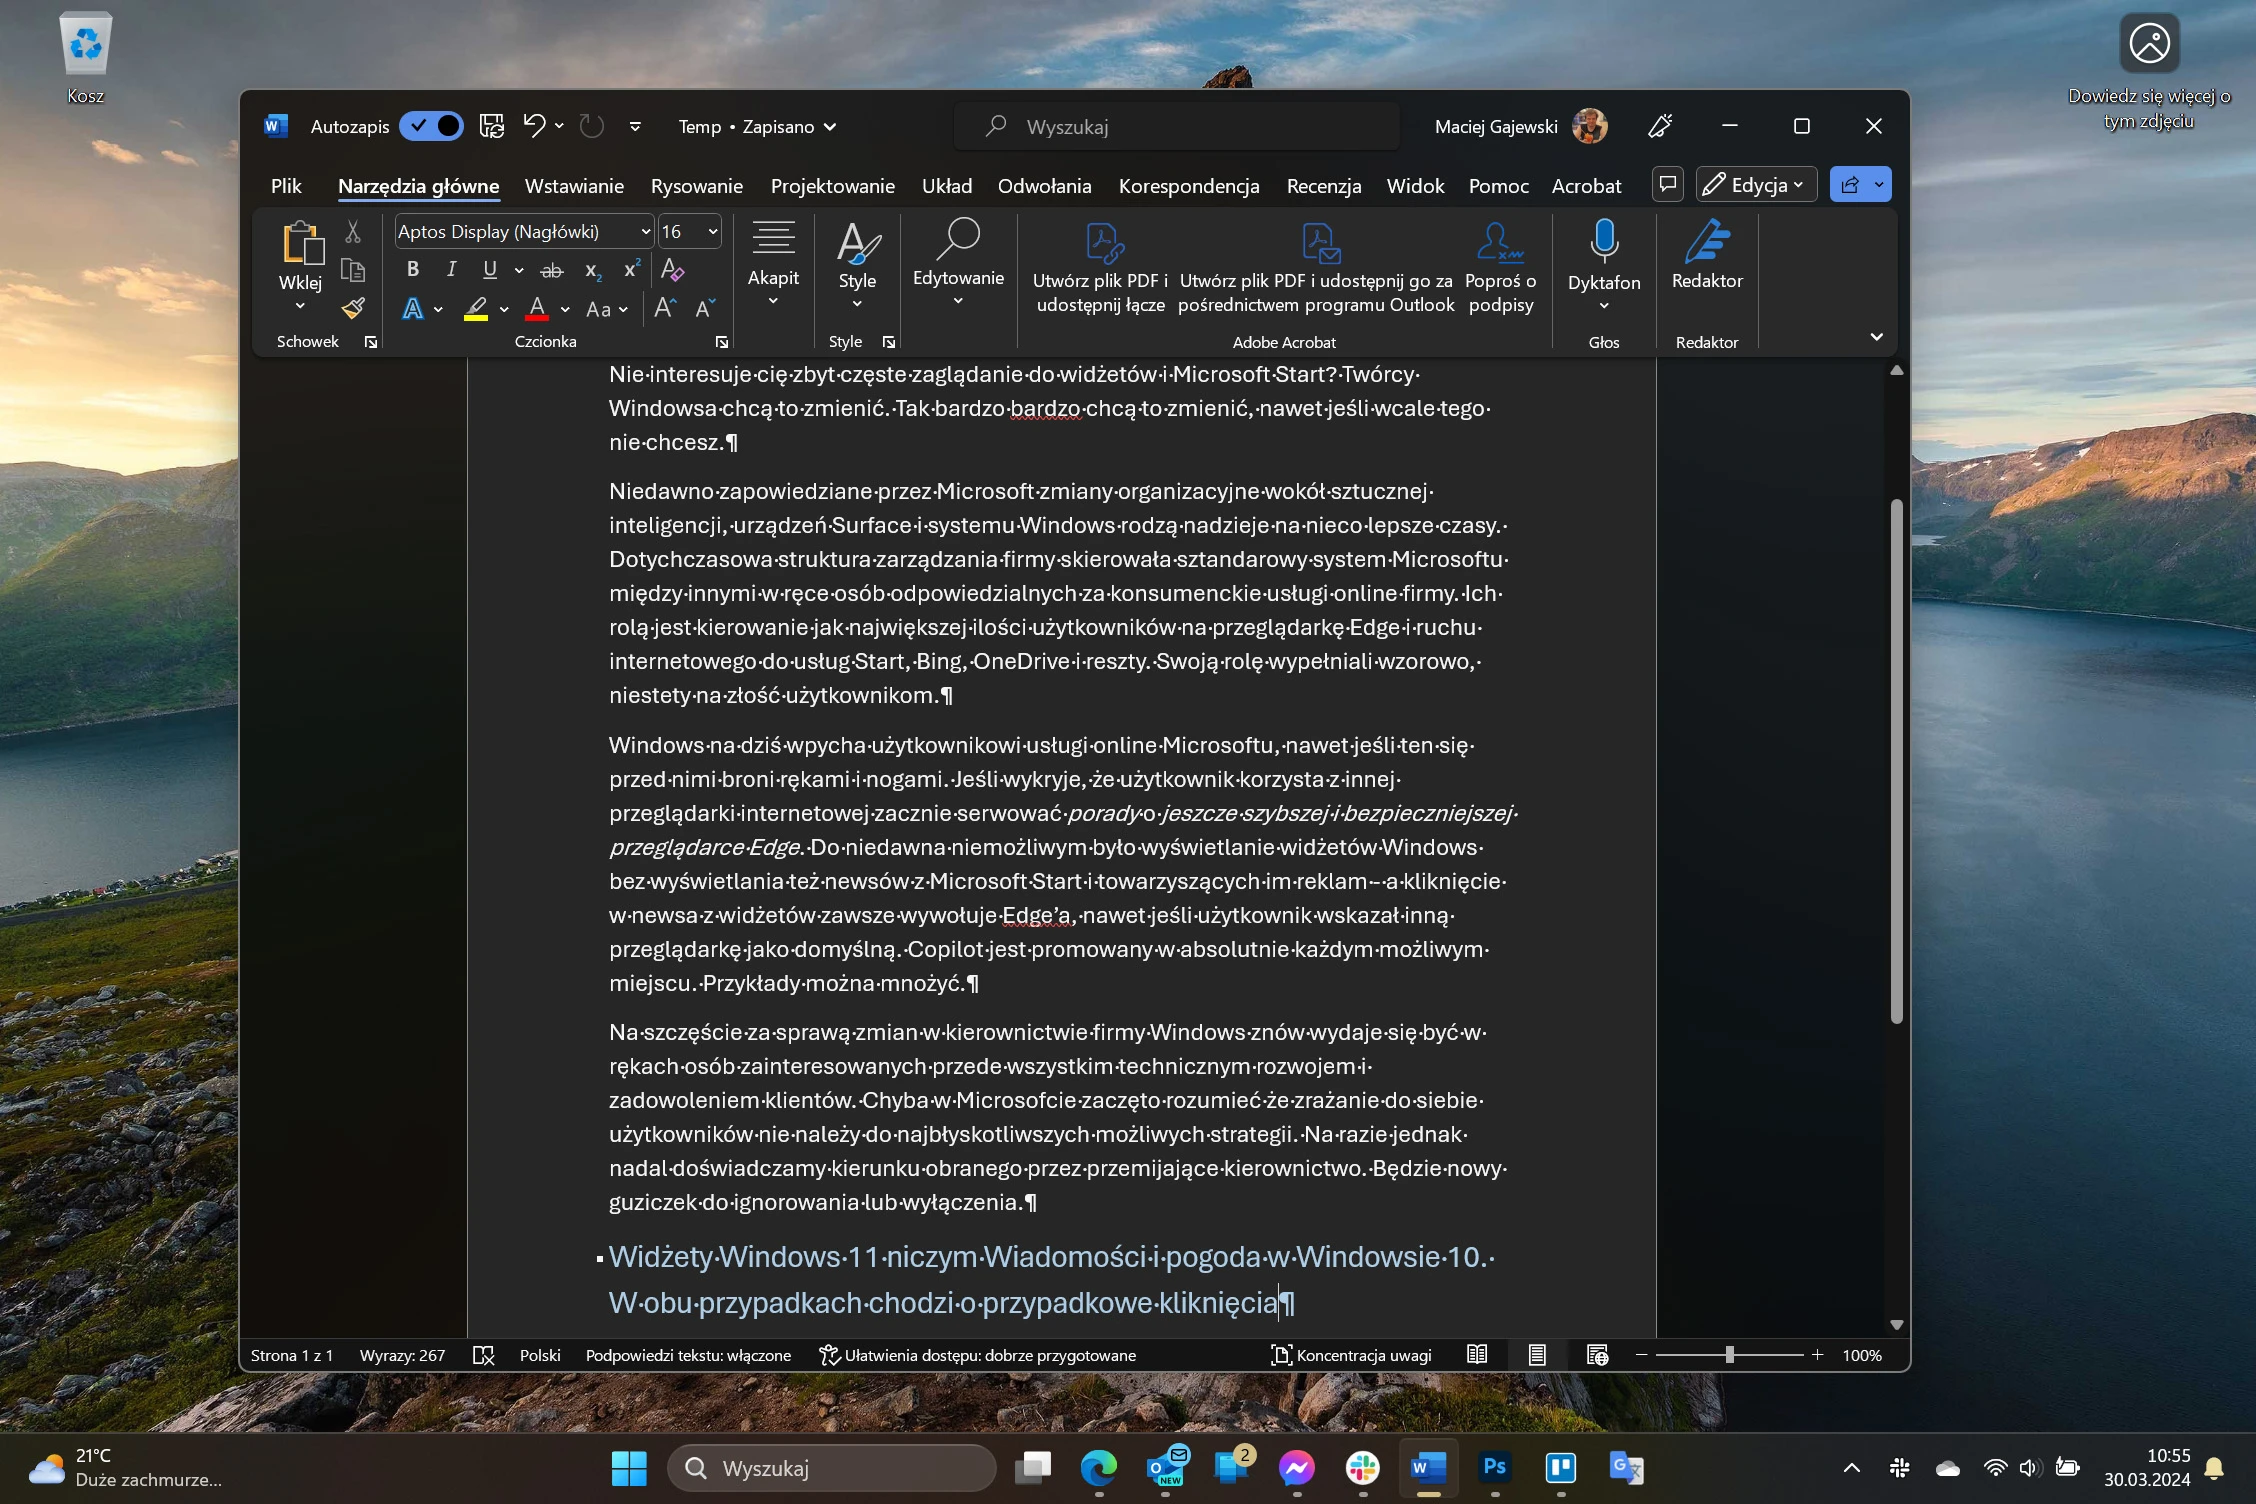
Task: Select the strikethrough text icon
Action: tap(552, 270)
